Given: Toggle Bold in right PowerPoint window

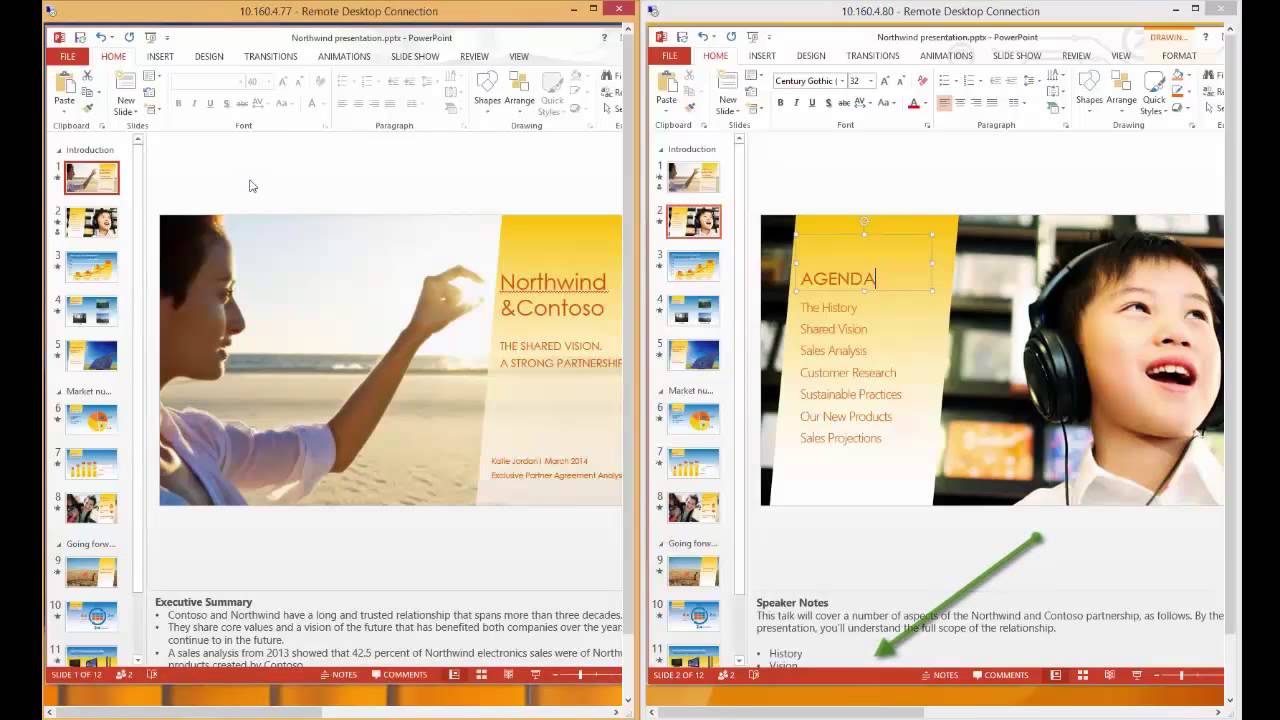Looking at the screenshot, I should [781, 103].
